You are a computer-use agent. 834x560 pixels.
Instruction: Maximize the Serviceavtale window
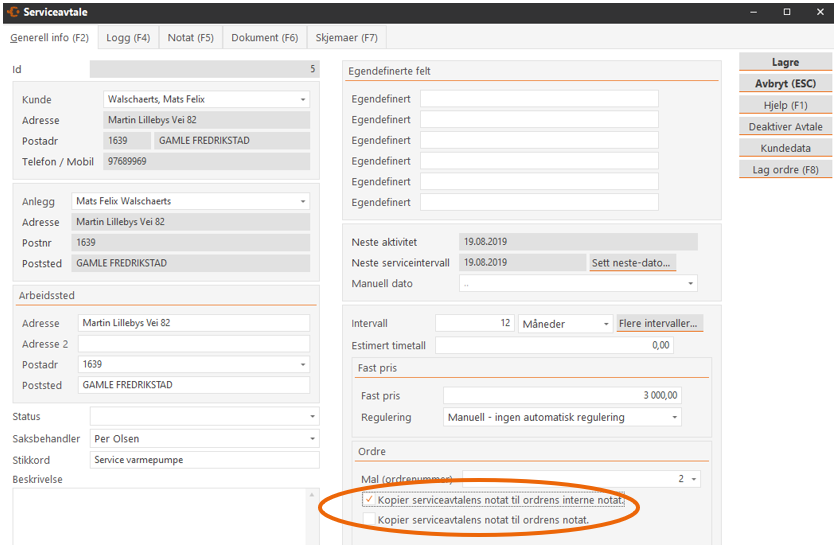click(787, 12)
